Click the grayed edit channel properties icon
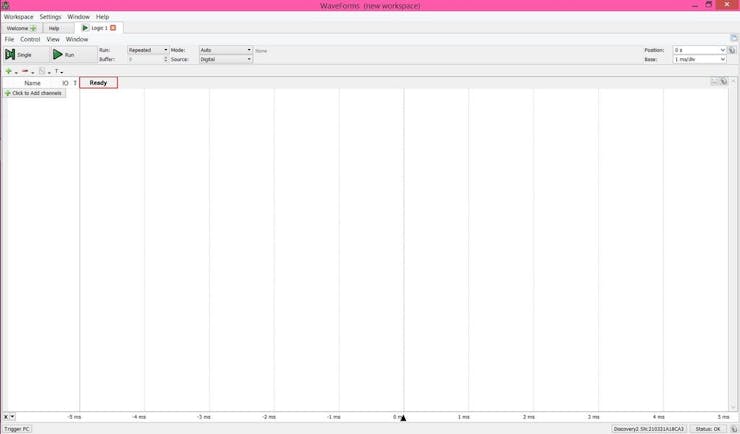The width and height of the screenshot is (740, 434). tap(42, 71)
